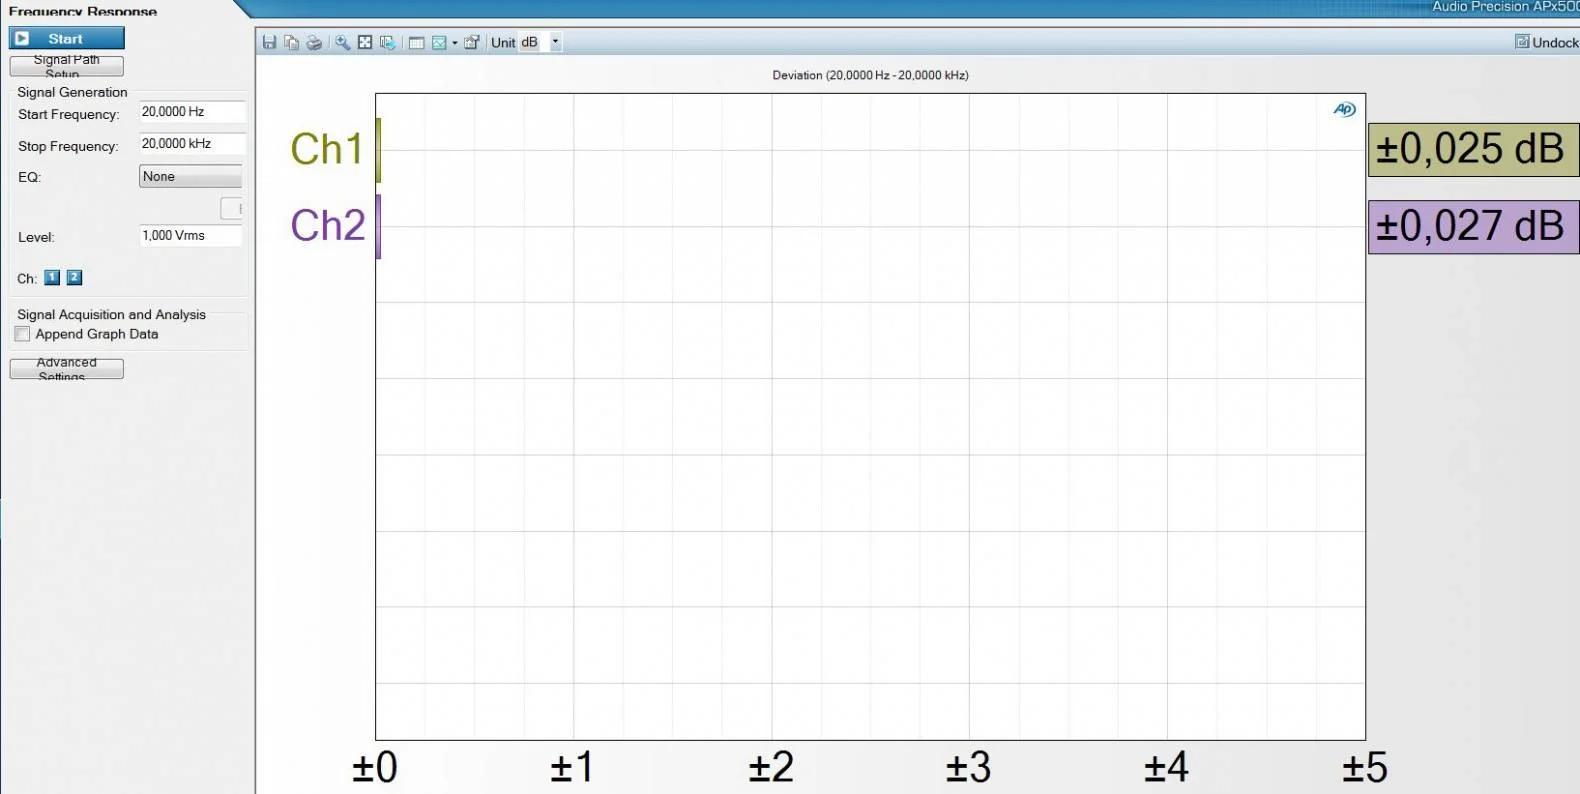Screen dimensions: 1580x794
Task: Click the Deviation graph title
Action: click(x=870, y=75)
